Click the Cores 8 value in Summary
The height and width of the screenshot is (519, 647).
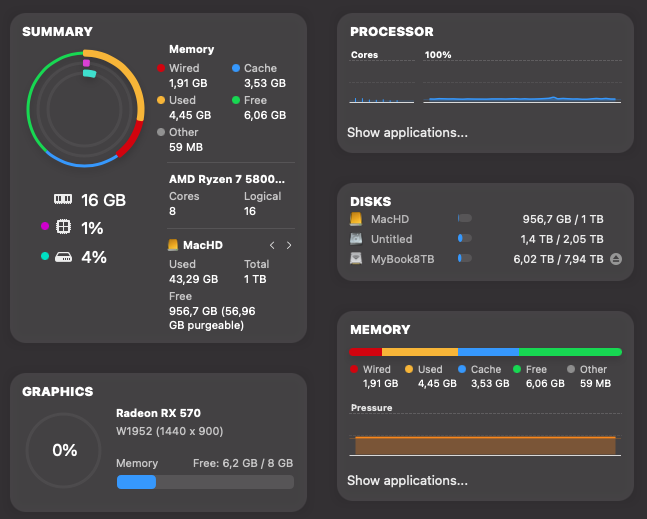tap(172, 211)
